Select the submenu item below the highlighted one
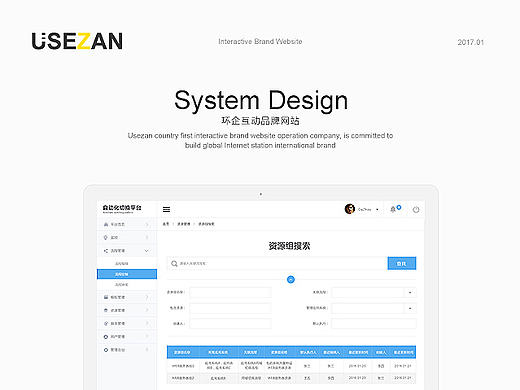Screen dimensions: 520x390 click(122, 285)
